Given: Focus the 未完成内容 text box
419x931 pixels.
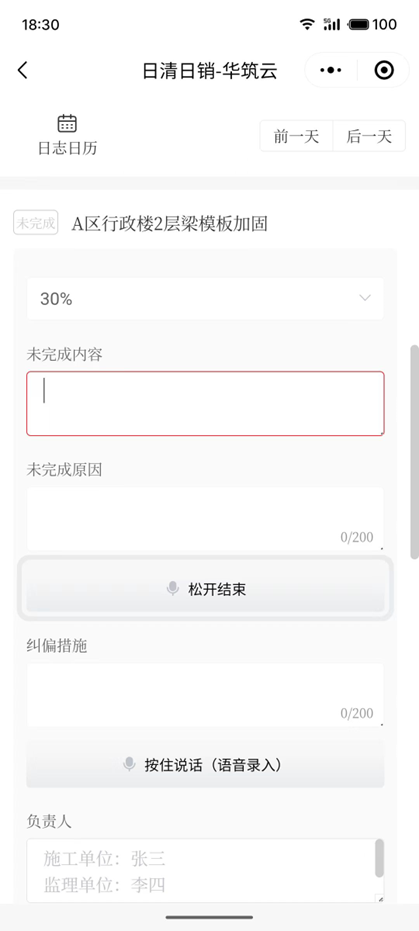Looking at the screenshot, I should 205,404.
